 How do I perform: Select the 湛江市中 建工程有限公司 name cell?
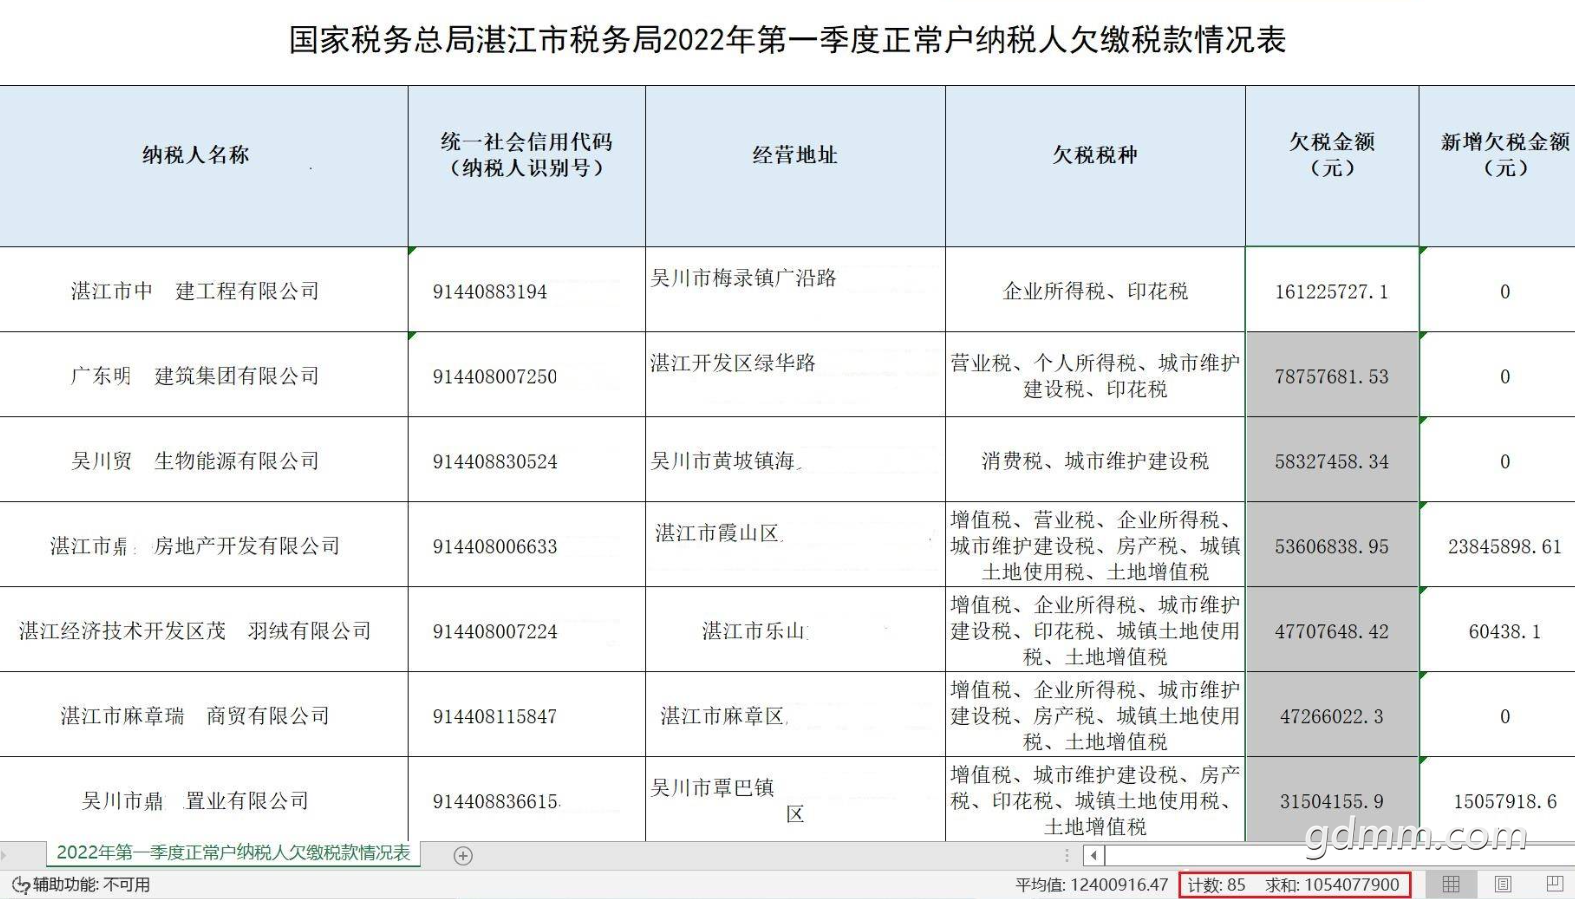coord(204,290)
